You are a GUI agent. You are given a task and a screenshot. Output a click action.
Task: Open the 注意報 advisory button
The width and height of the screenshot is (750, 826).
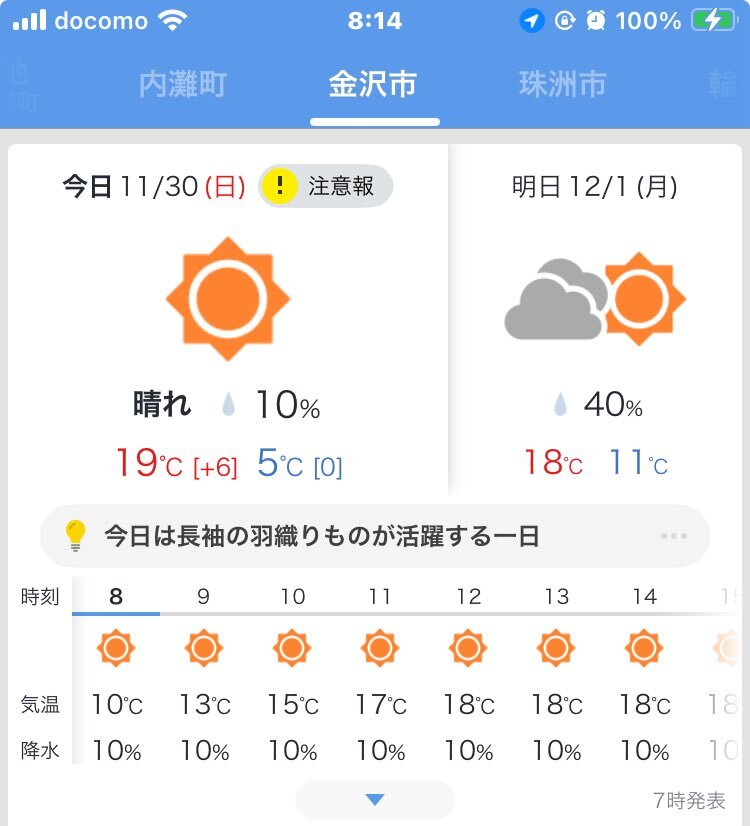tap(326, 186)
